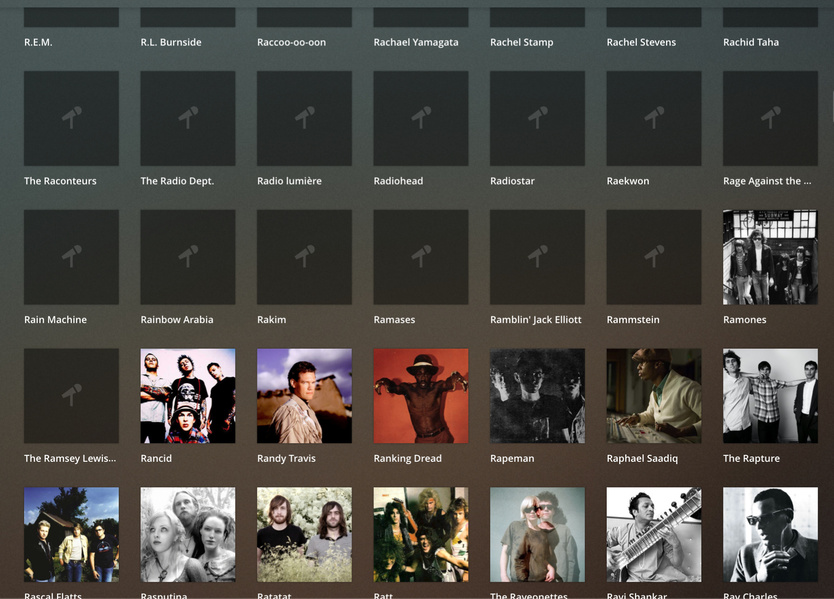
Task: Open the Rasputina group photo
Action: pos(188,535)
